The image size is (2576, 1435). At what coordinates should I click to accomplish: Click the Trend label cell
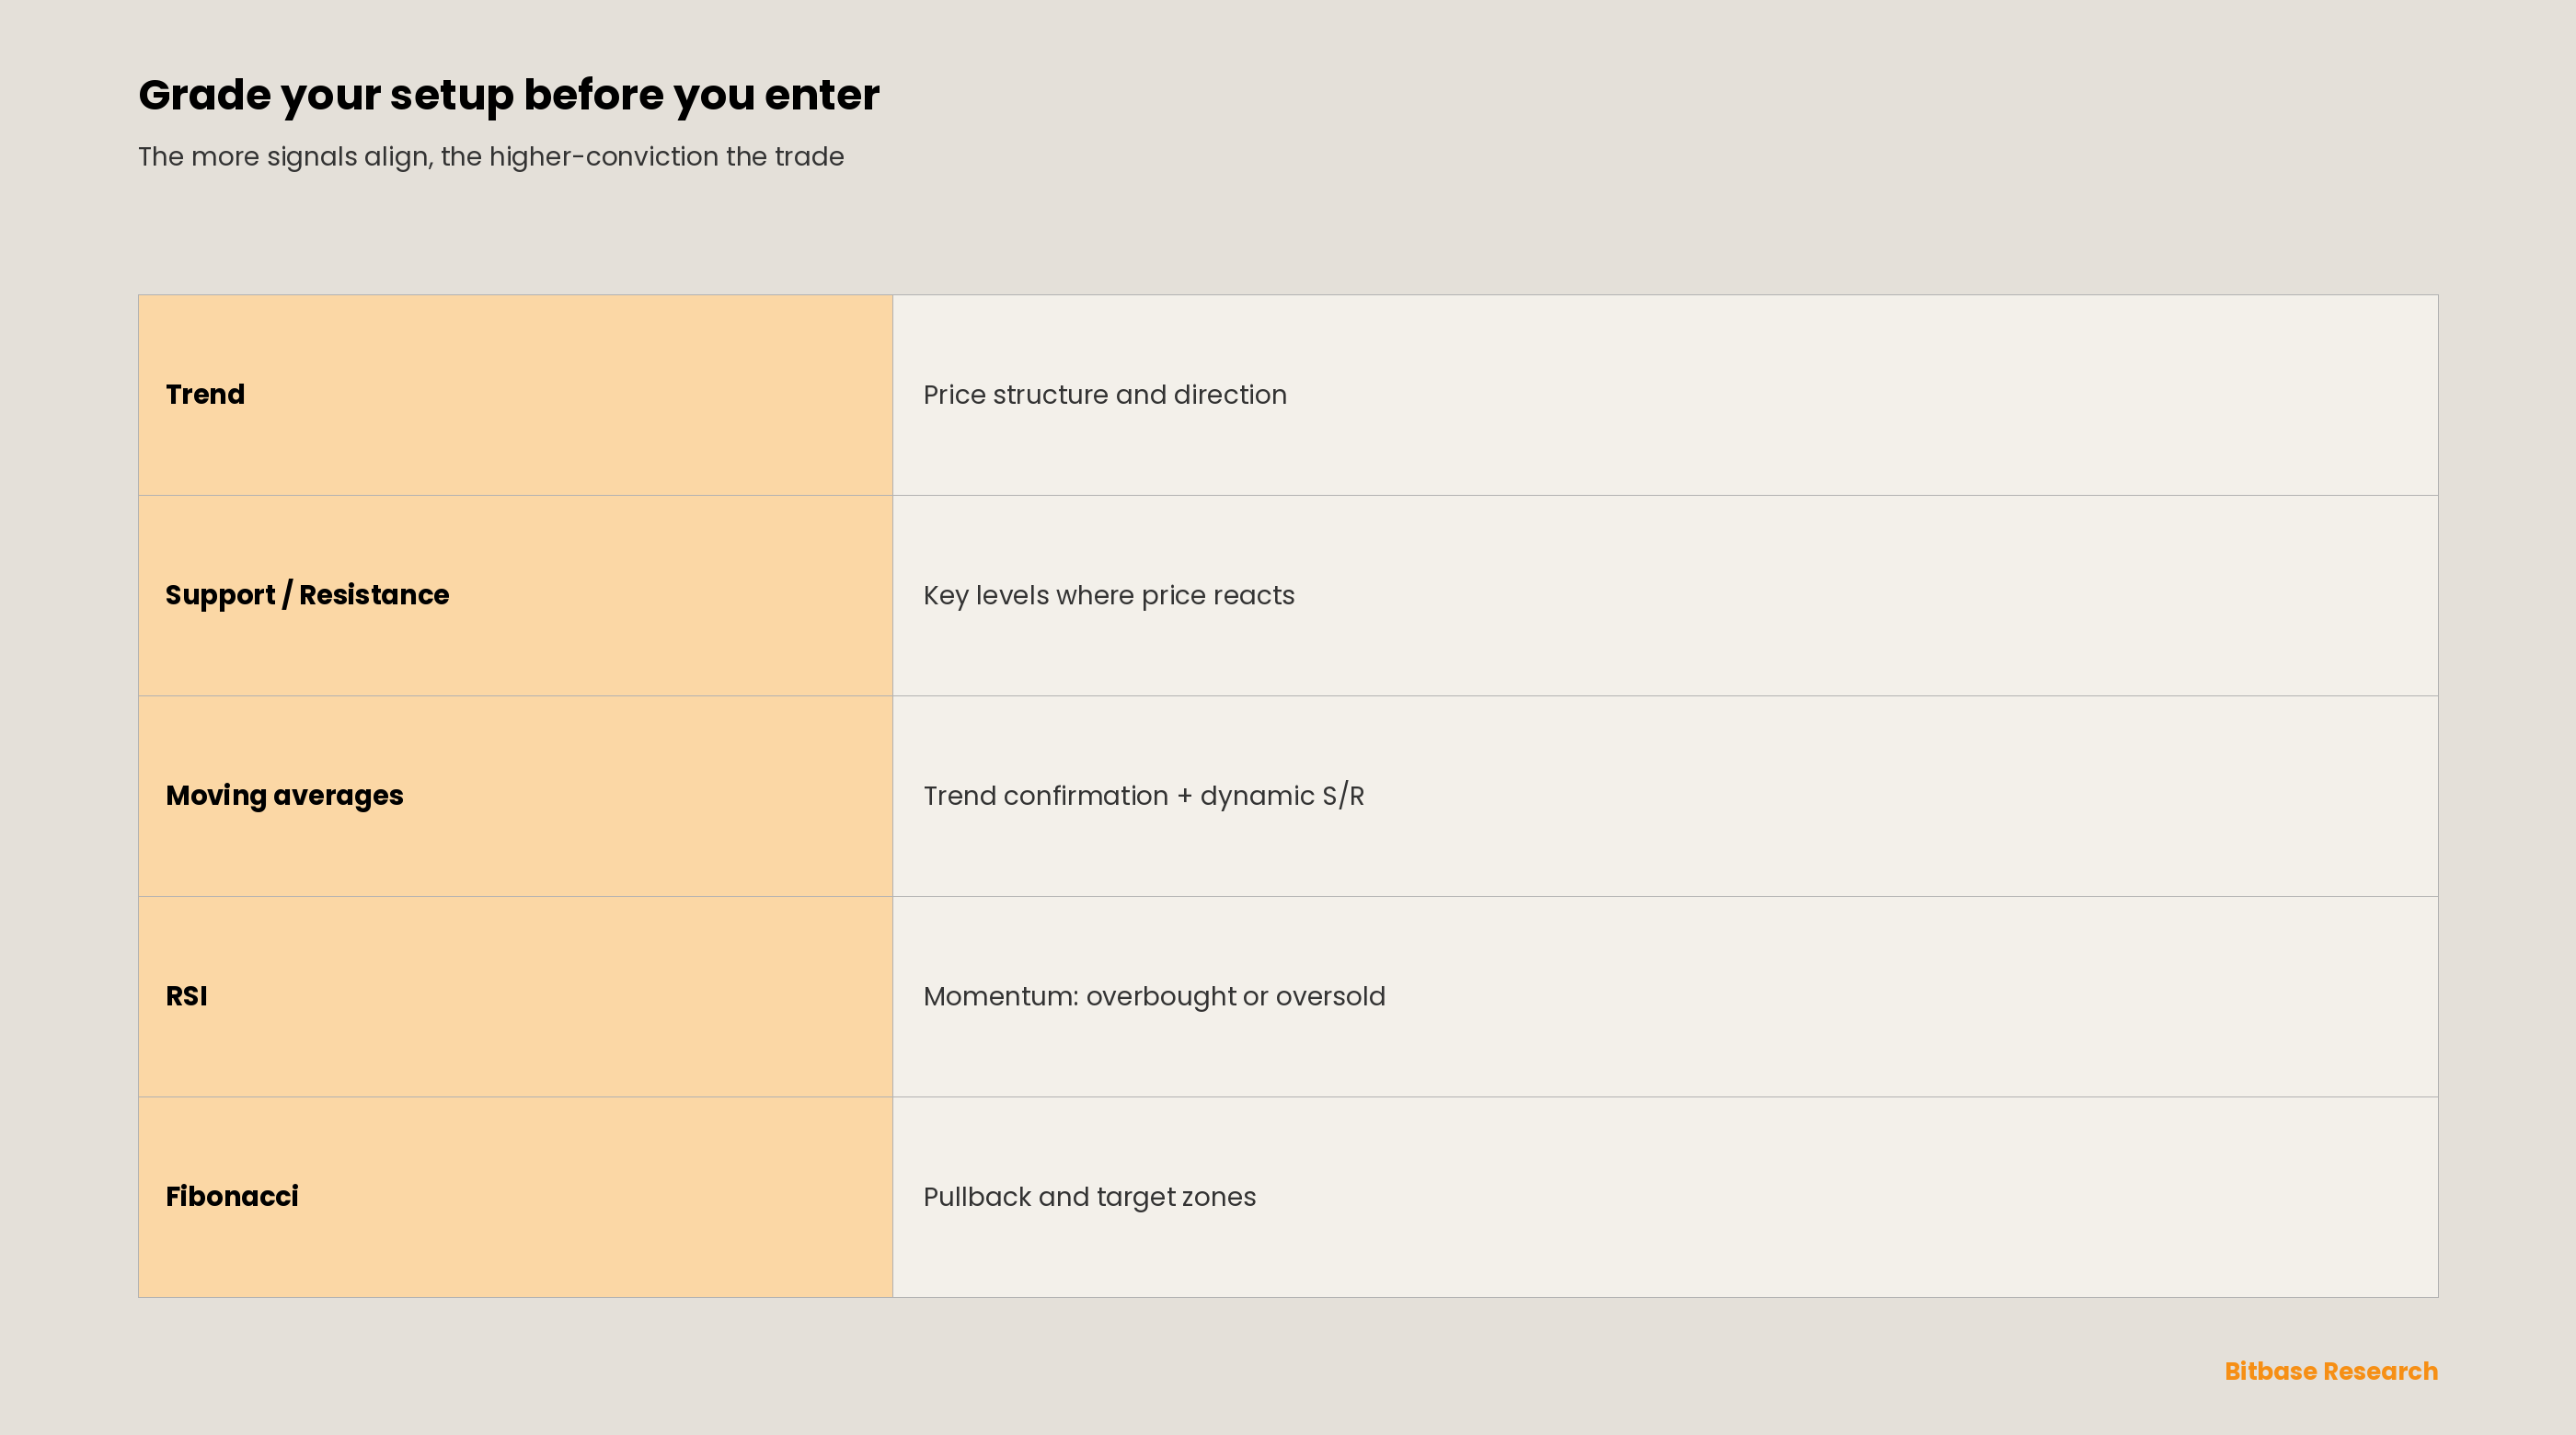tap(515, 395)
